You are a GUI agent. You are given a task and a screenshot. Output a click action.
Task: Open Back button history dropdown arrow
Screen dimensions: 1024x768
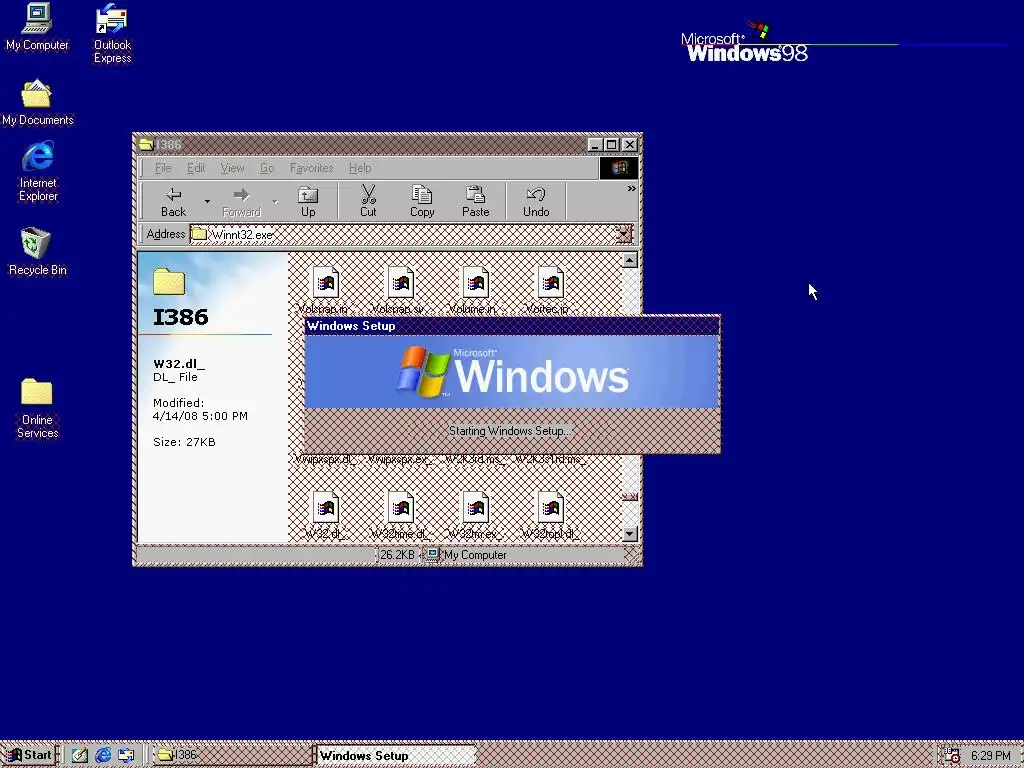(x=207, y=202)
